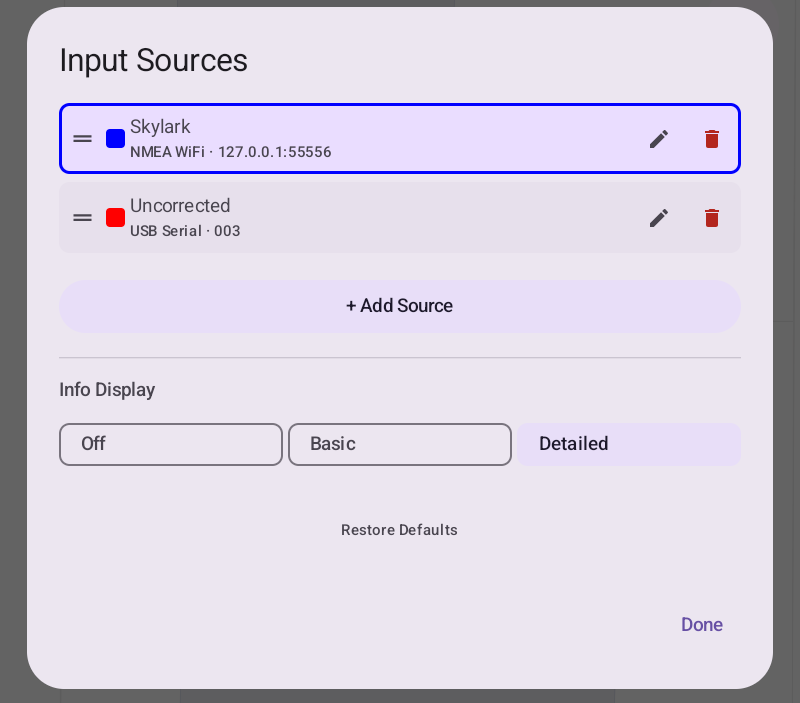The width and height of the screenshot is (800, 703).
Task: Click the Info Display label
Action: 107,390
